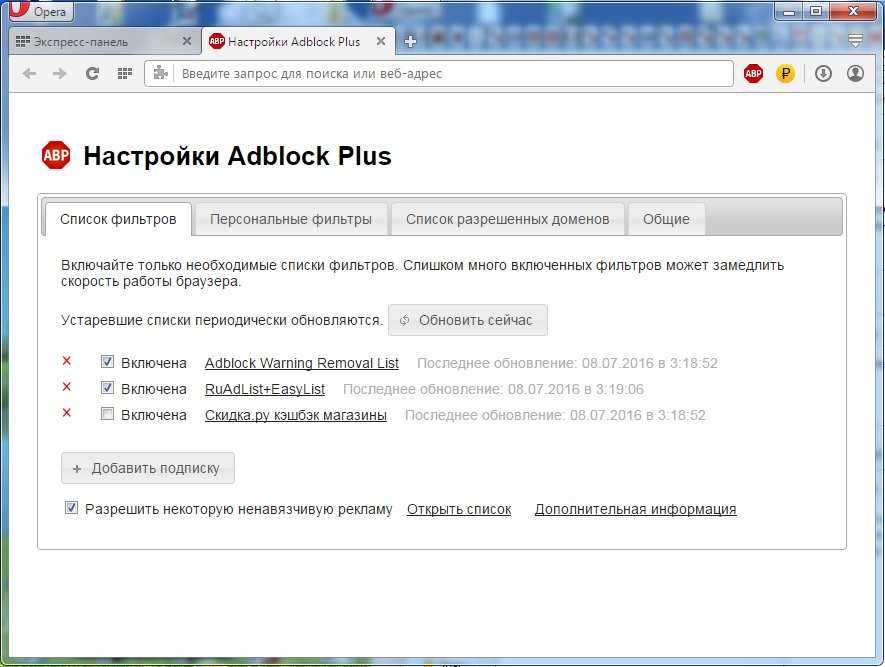885x667 pixels.
Task: Remove RuAdList+EasyList subscription
Action: pyautogui.click(x=67, y=387)
